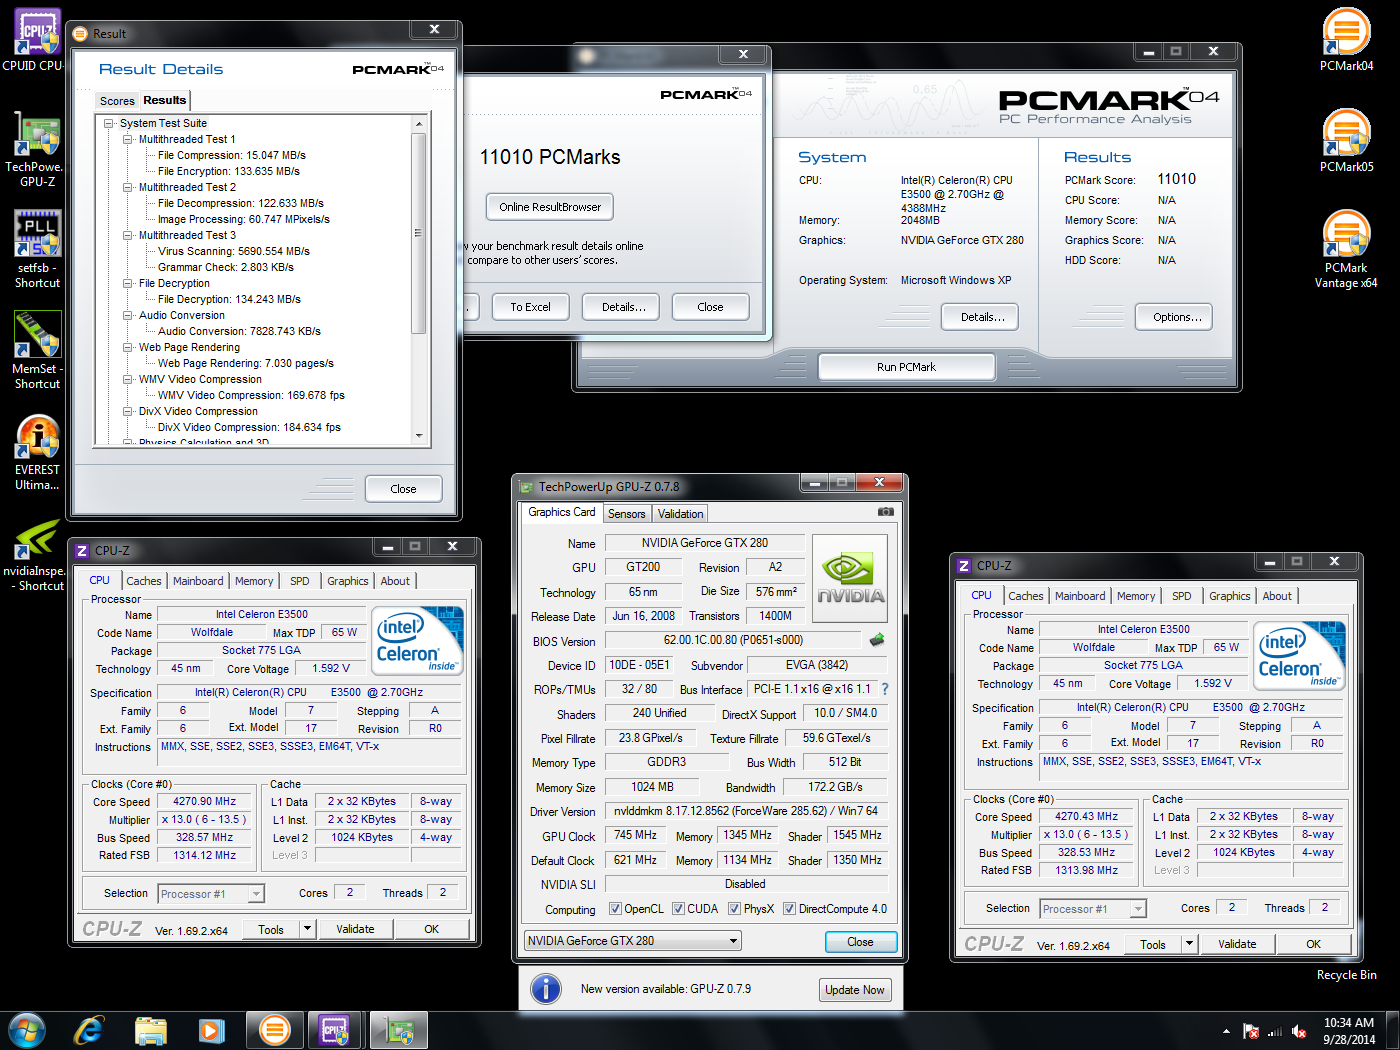Open the Caches tab in left CPU-Z
The height and width of the screenshot is (1050, 1400).
click(x=144, y=581)
